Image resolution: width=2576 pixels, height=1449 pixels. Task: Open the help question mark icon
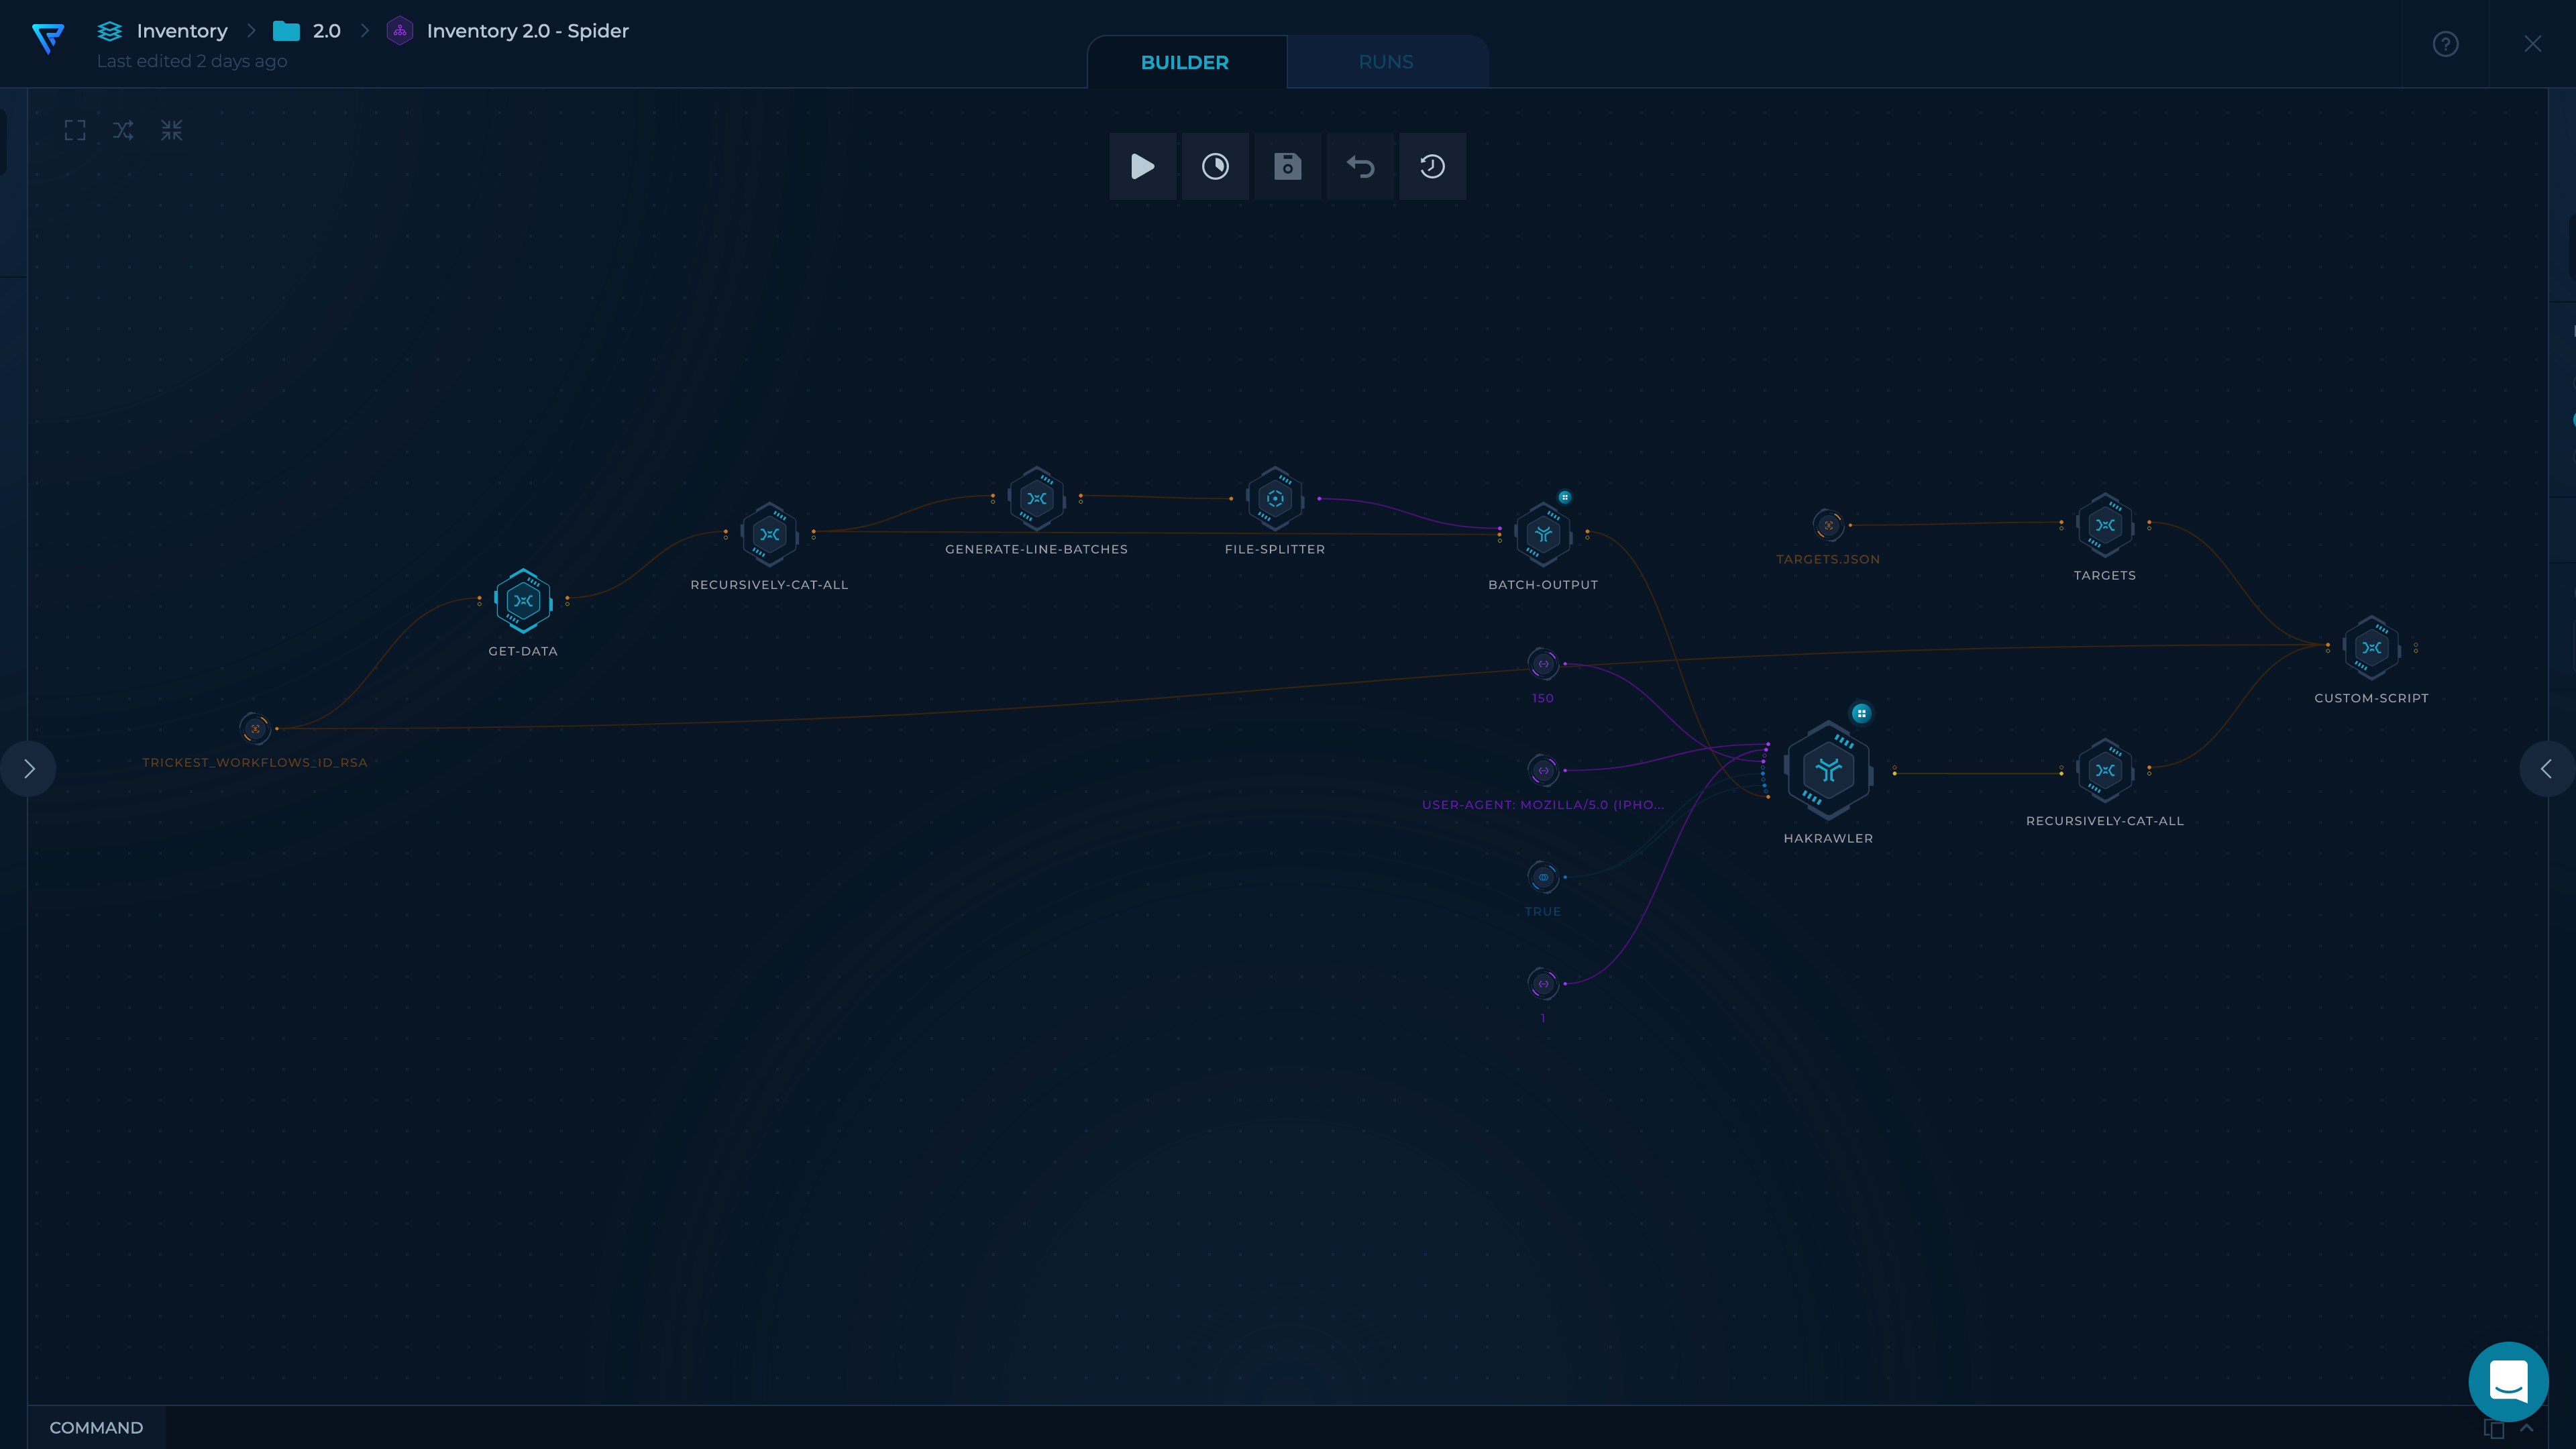2445,44
